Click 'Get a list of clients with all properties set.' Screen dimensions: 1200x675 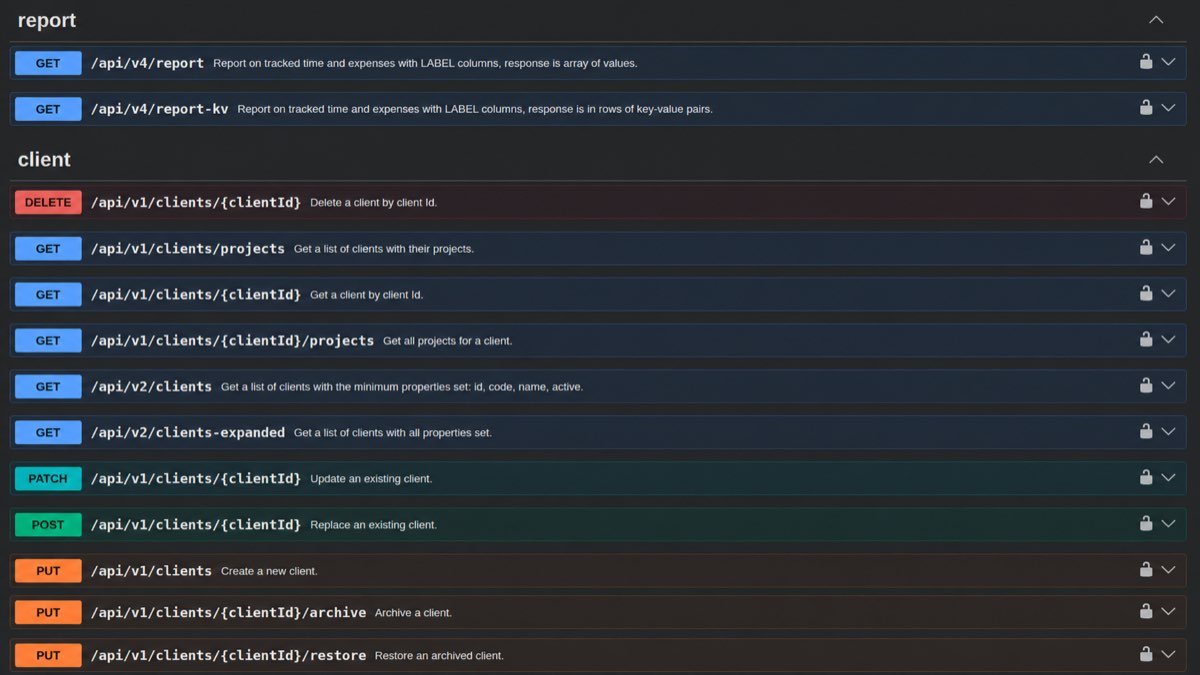pos(393,433)
